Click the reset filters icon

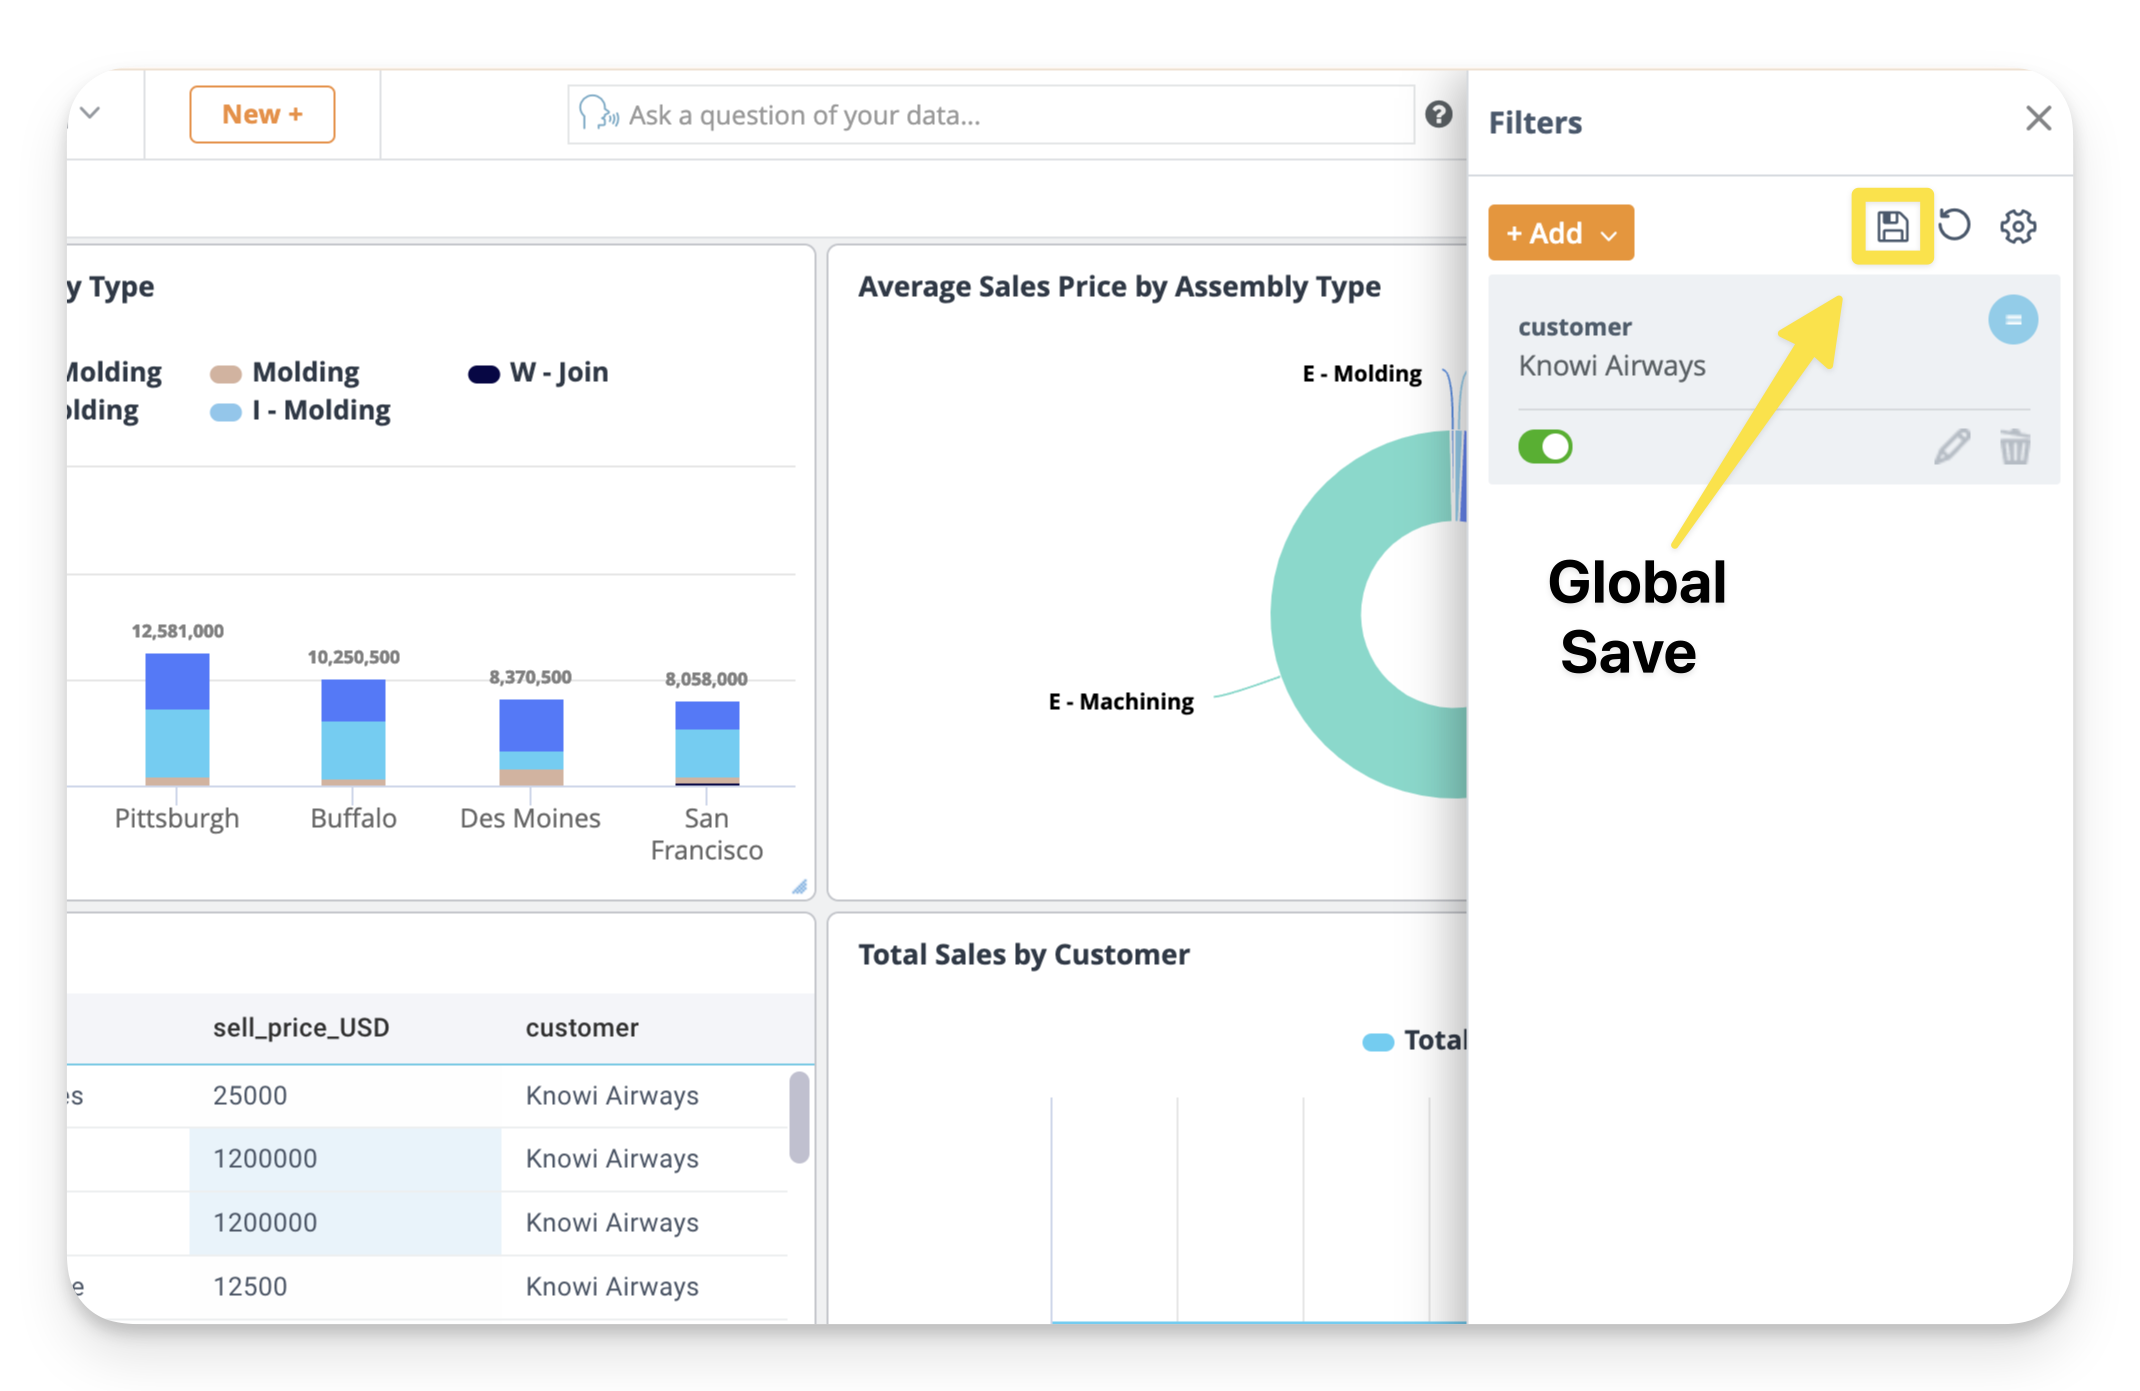coord(1954,225)
